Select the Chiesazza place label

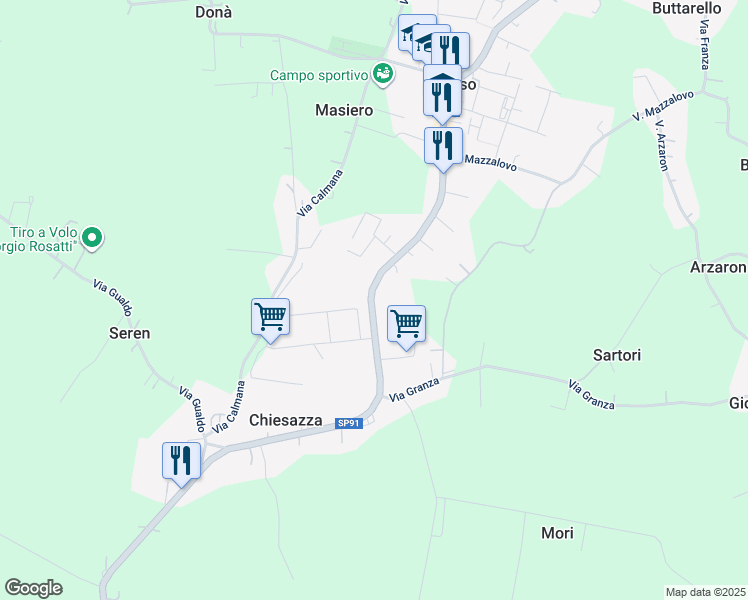286,420
